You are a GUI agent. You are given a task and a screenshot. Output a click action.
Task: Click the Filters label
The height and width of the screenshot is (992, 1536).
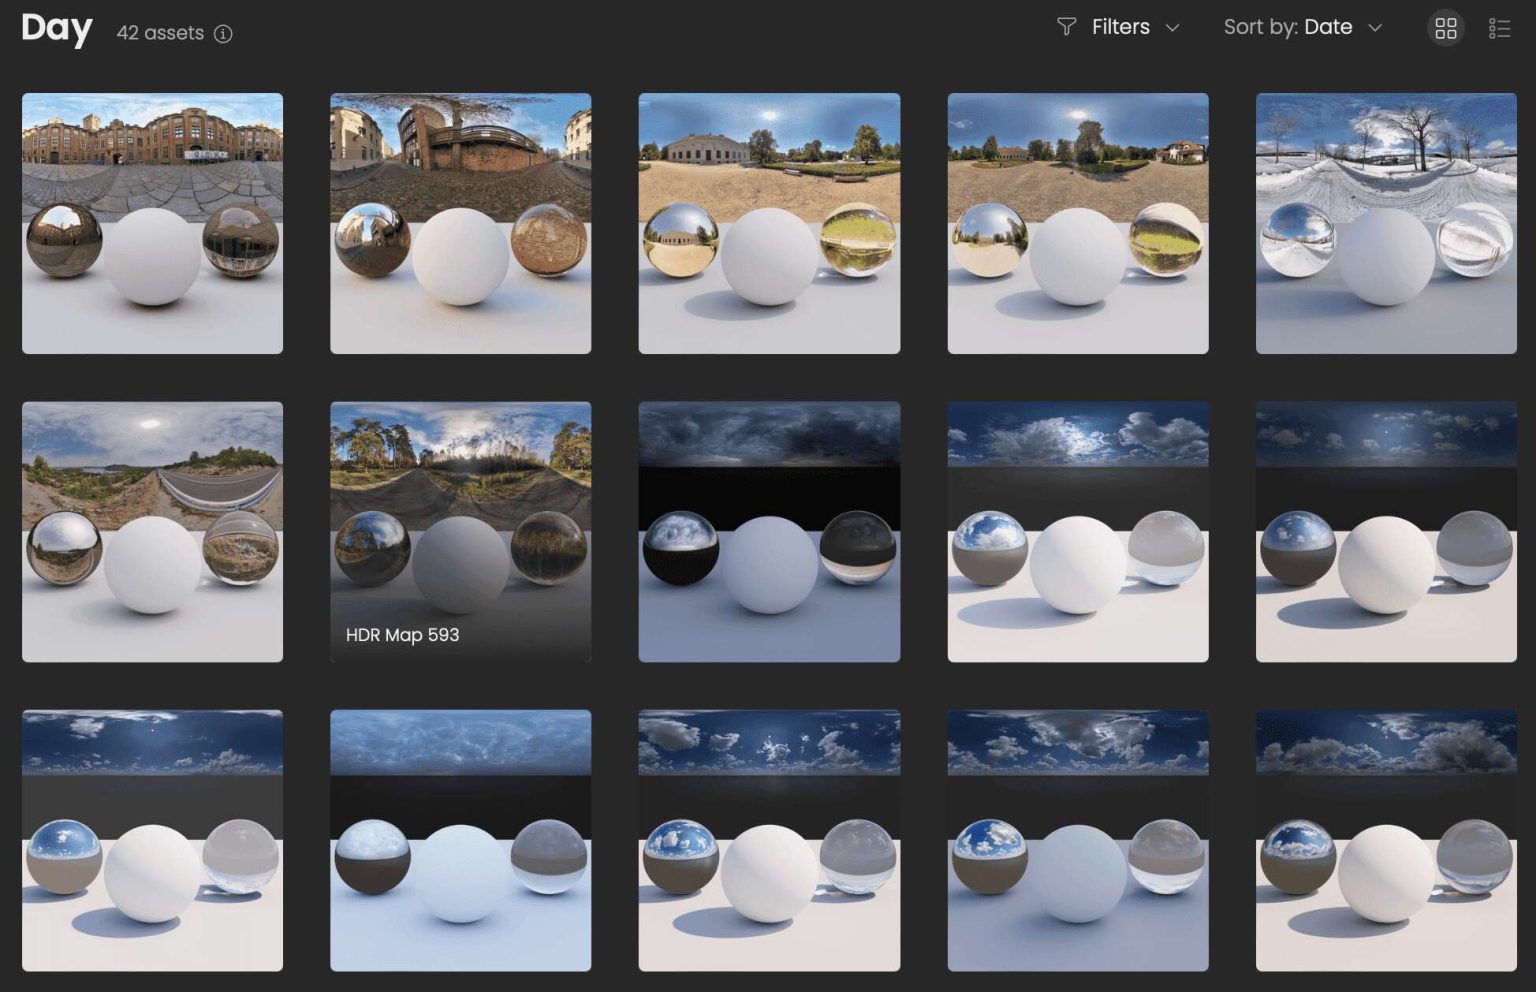(1120, 28)
